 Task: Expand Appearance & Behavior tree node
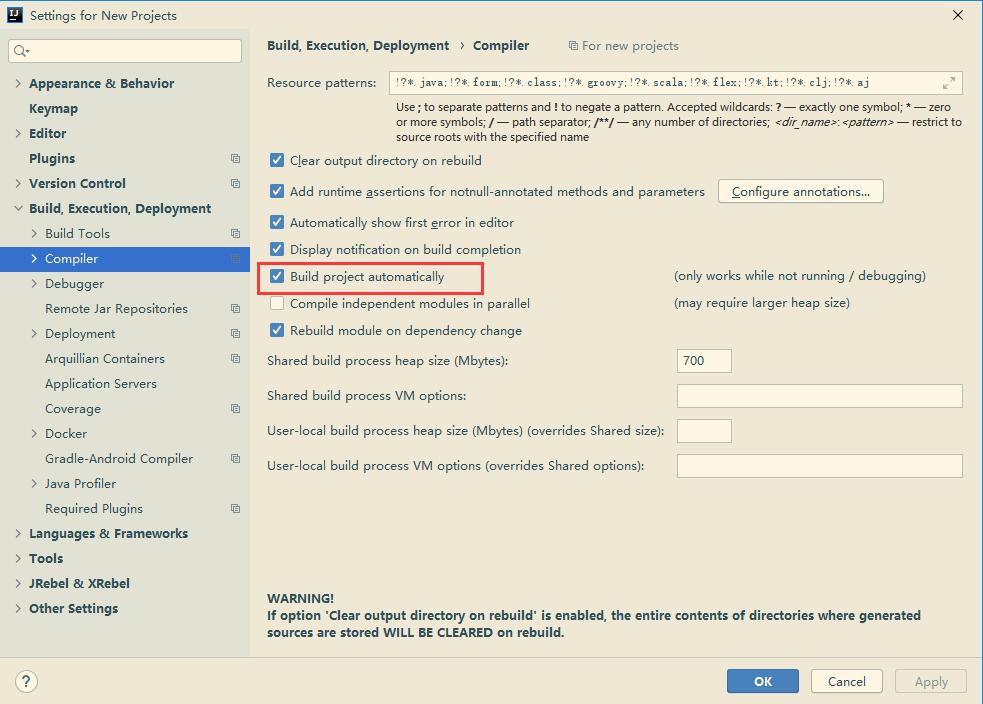click(18, 83)
